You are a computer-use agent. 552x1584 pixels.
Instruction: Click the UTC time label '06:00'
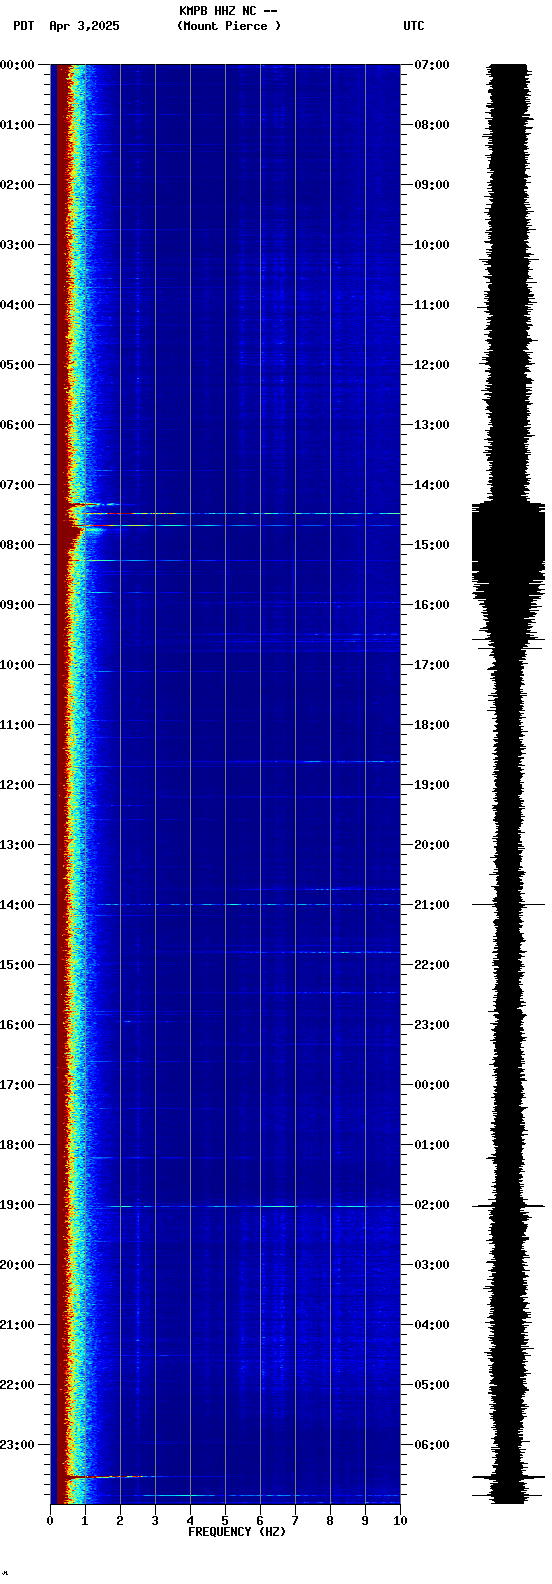coord(432,1444)
